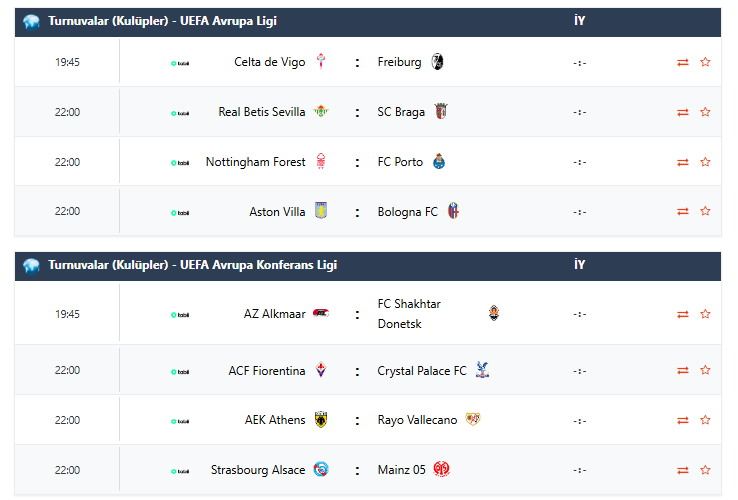Open the Nottingham Forest team link

pos(256,162)
